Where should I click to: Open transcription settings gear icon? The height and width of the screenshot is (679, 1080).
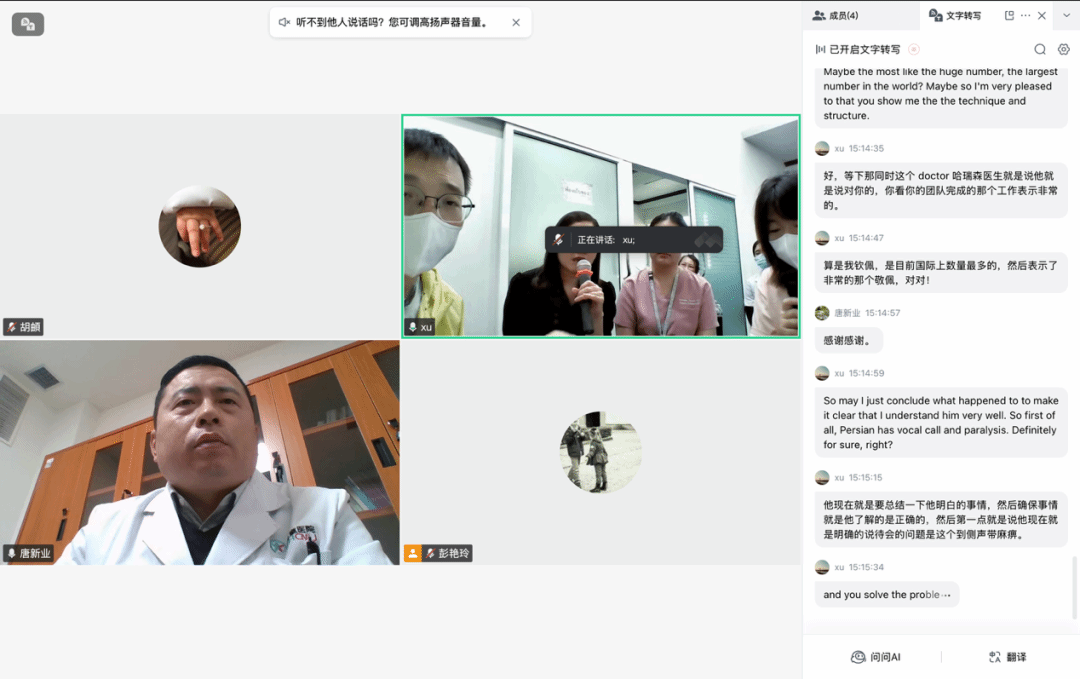1064,49
